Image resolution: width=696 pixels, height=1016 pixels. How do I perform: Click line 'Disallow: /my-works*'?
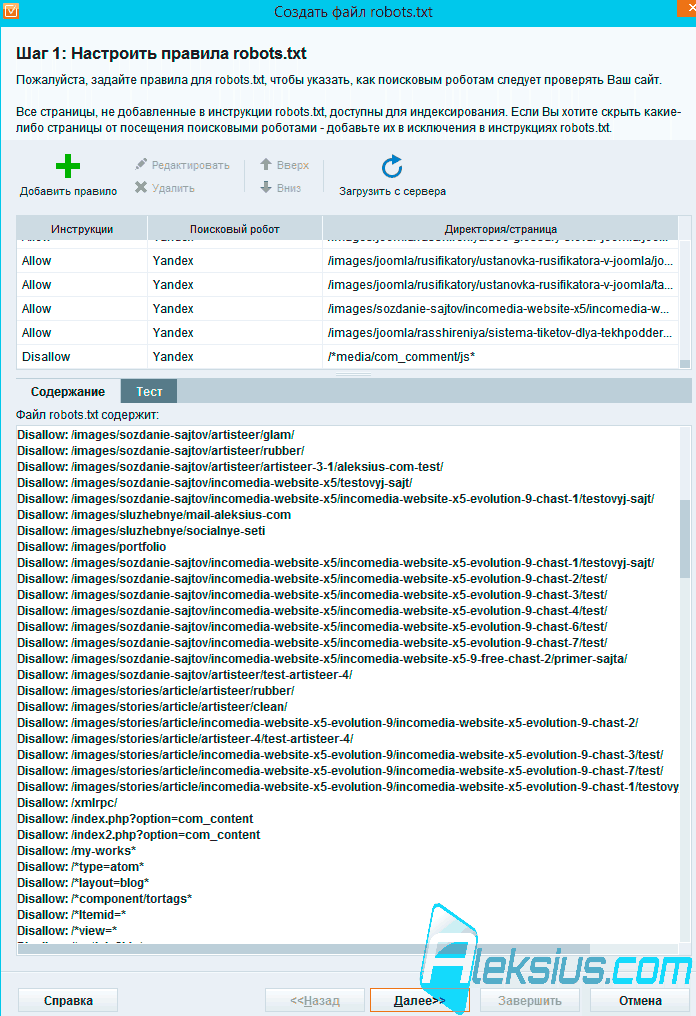pyautogui.click(x=76, y=851)
